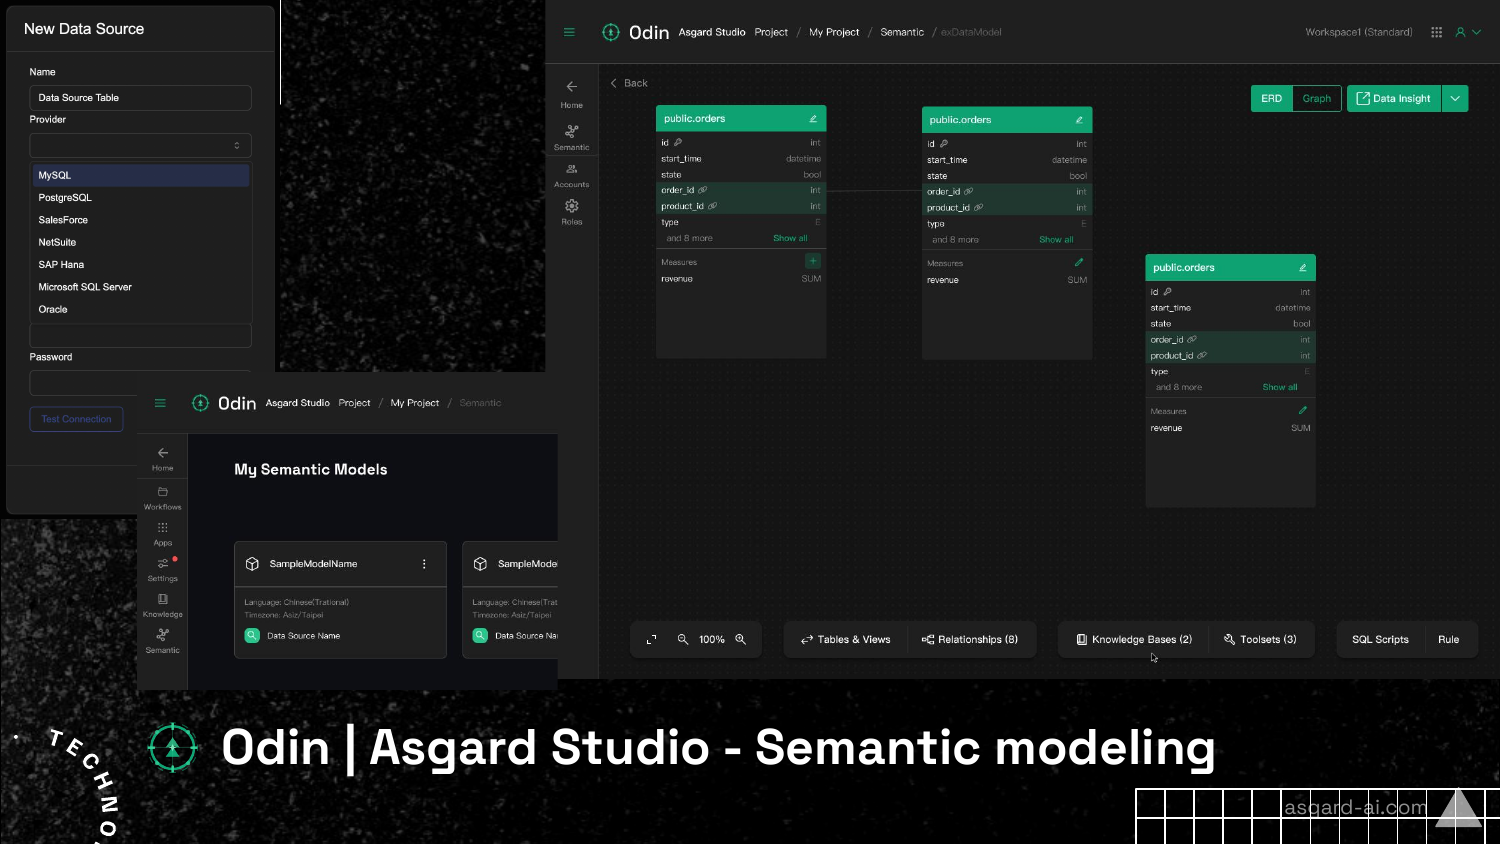The height and width of the screenshot is (844, 1500).
Task: Click the cube icon on SampleModelName card
Action: (252, 564)
